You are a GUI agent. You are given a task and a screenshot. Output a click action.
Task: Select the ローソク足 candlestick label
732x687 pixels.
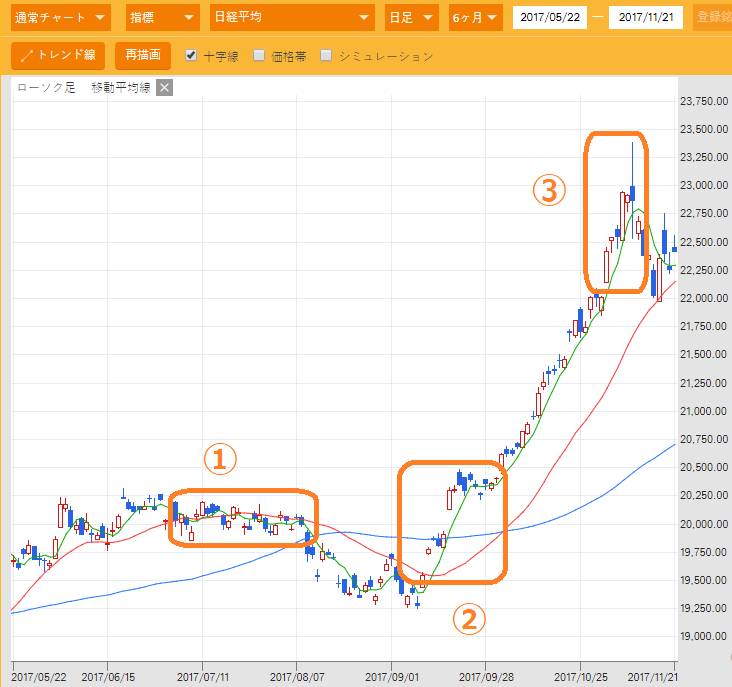pyautogui.click(x=47, y=88)
